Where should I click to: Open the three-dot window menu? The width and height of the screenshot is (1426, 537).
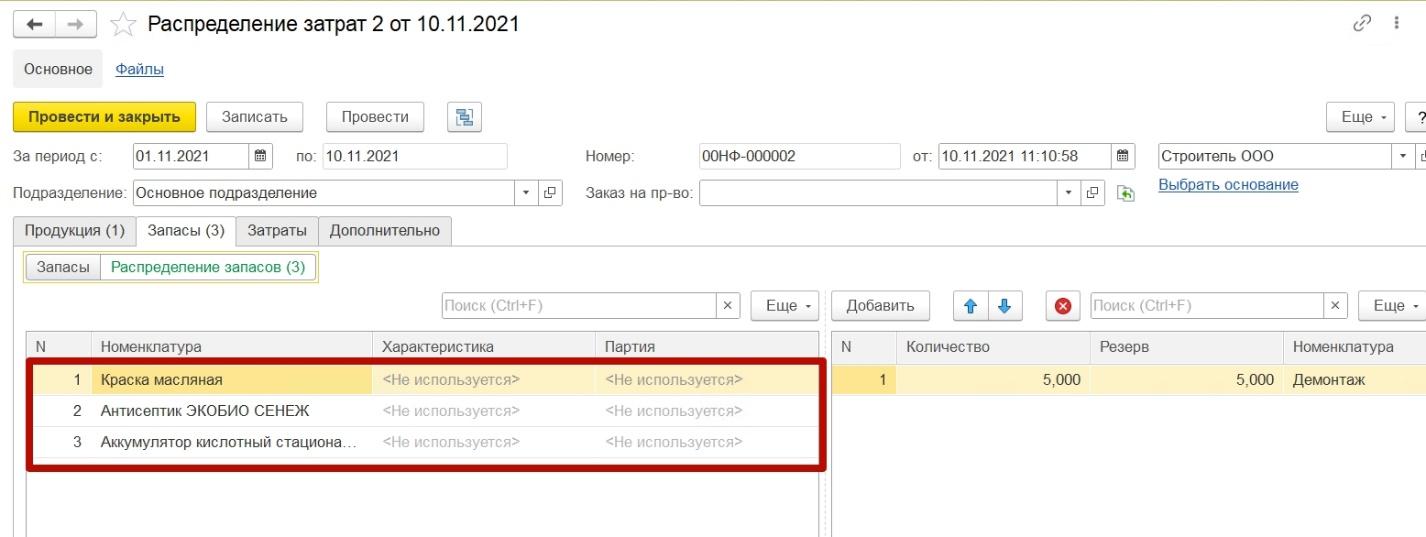[1396, 23]
